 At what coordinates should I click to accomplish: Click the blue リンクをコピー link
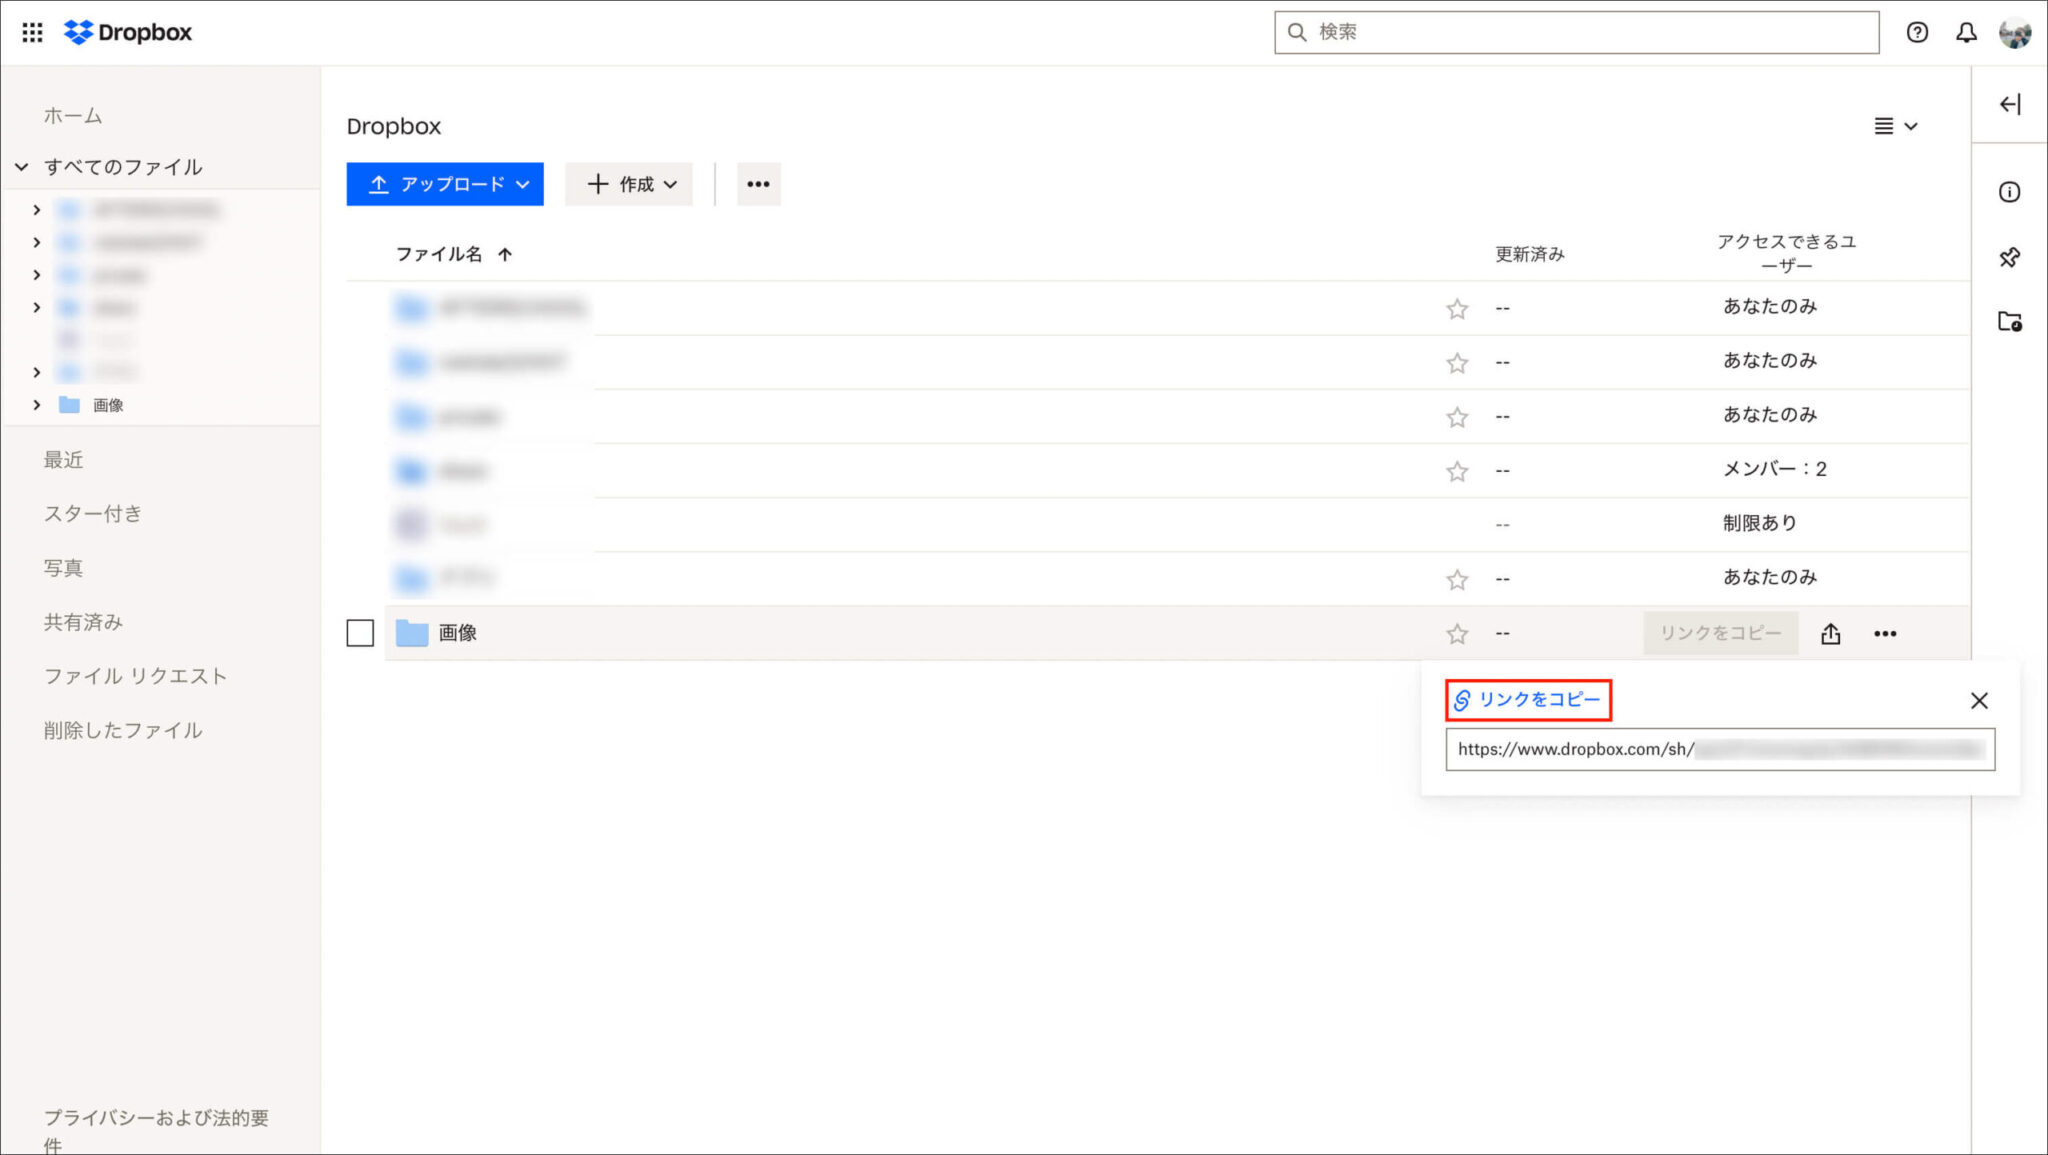pyautogui.click(x=1528, y=700)
